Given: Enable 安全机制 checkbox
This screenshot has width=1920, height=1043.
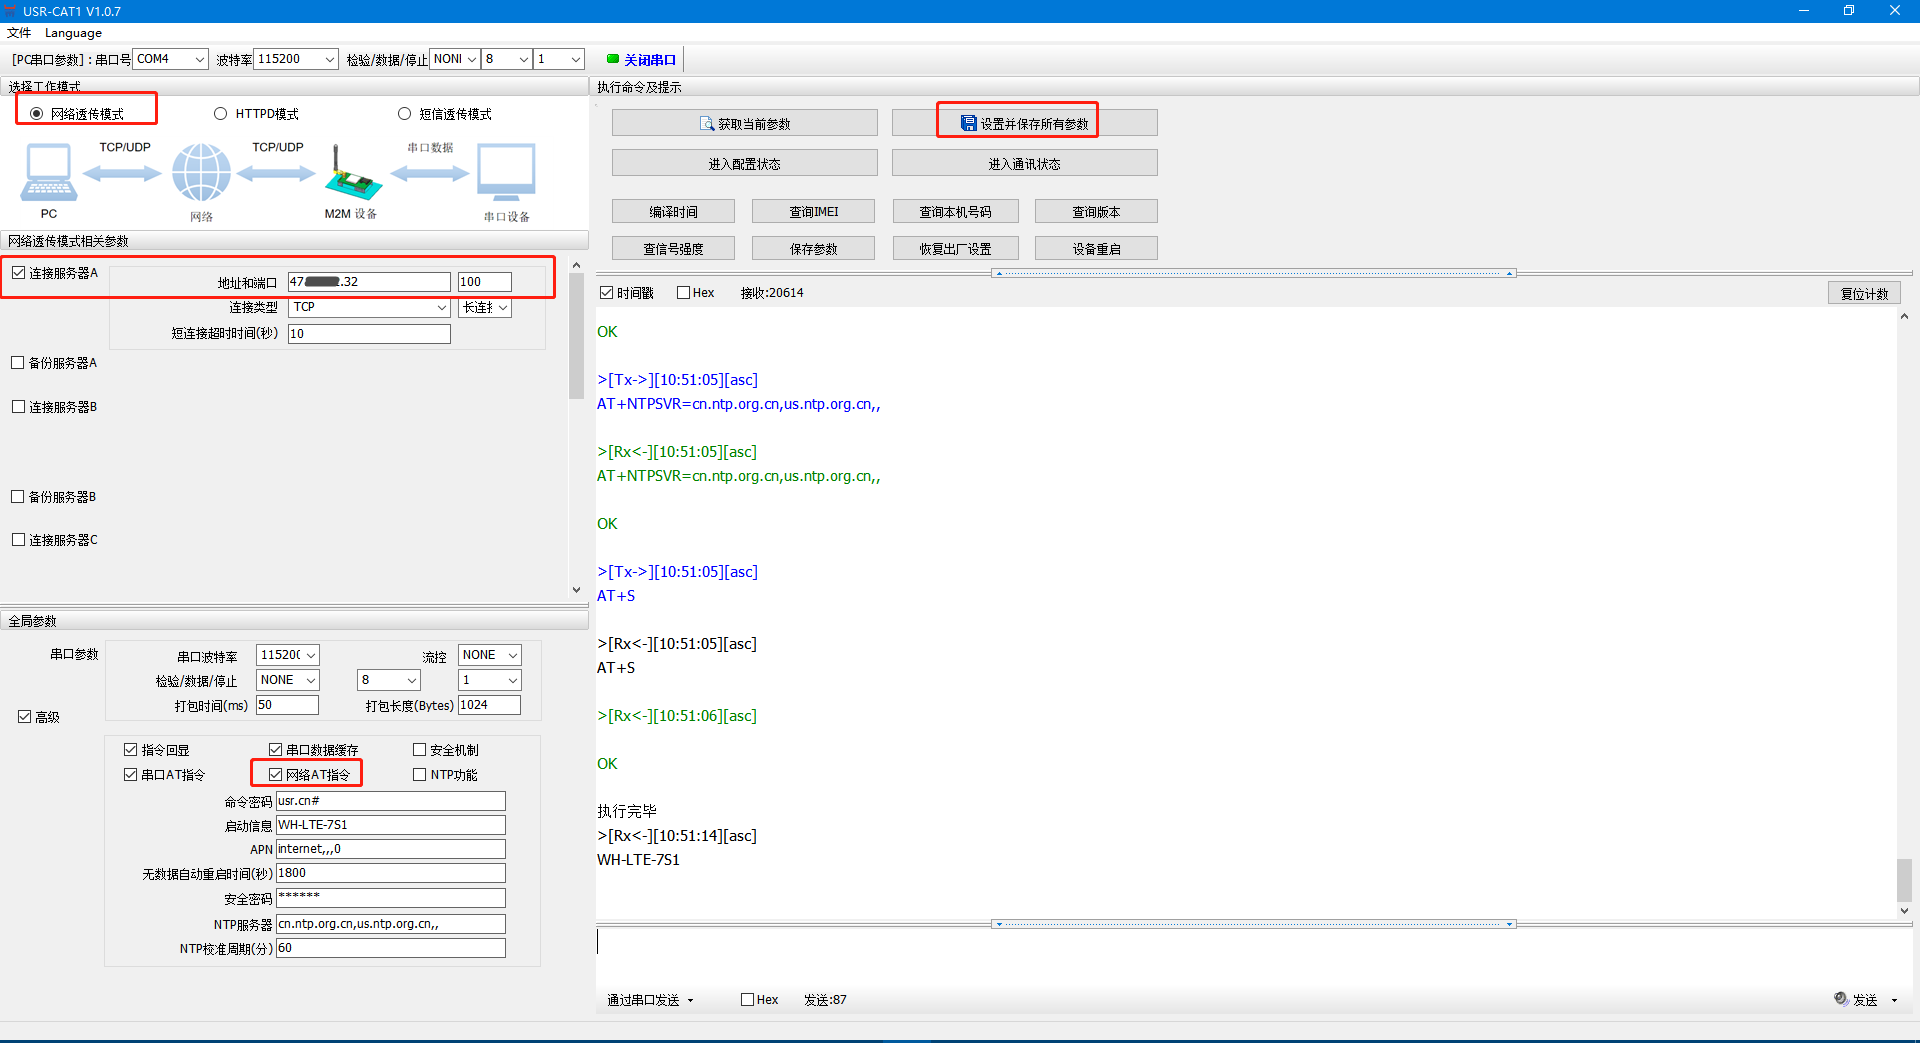Looking at the screenshot, I should [x=420, y=750].
